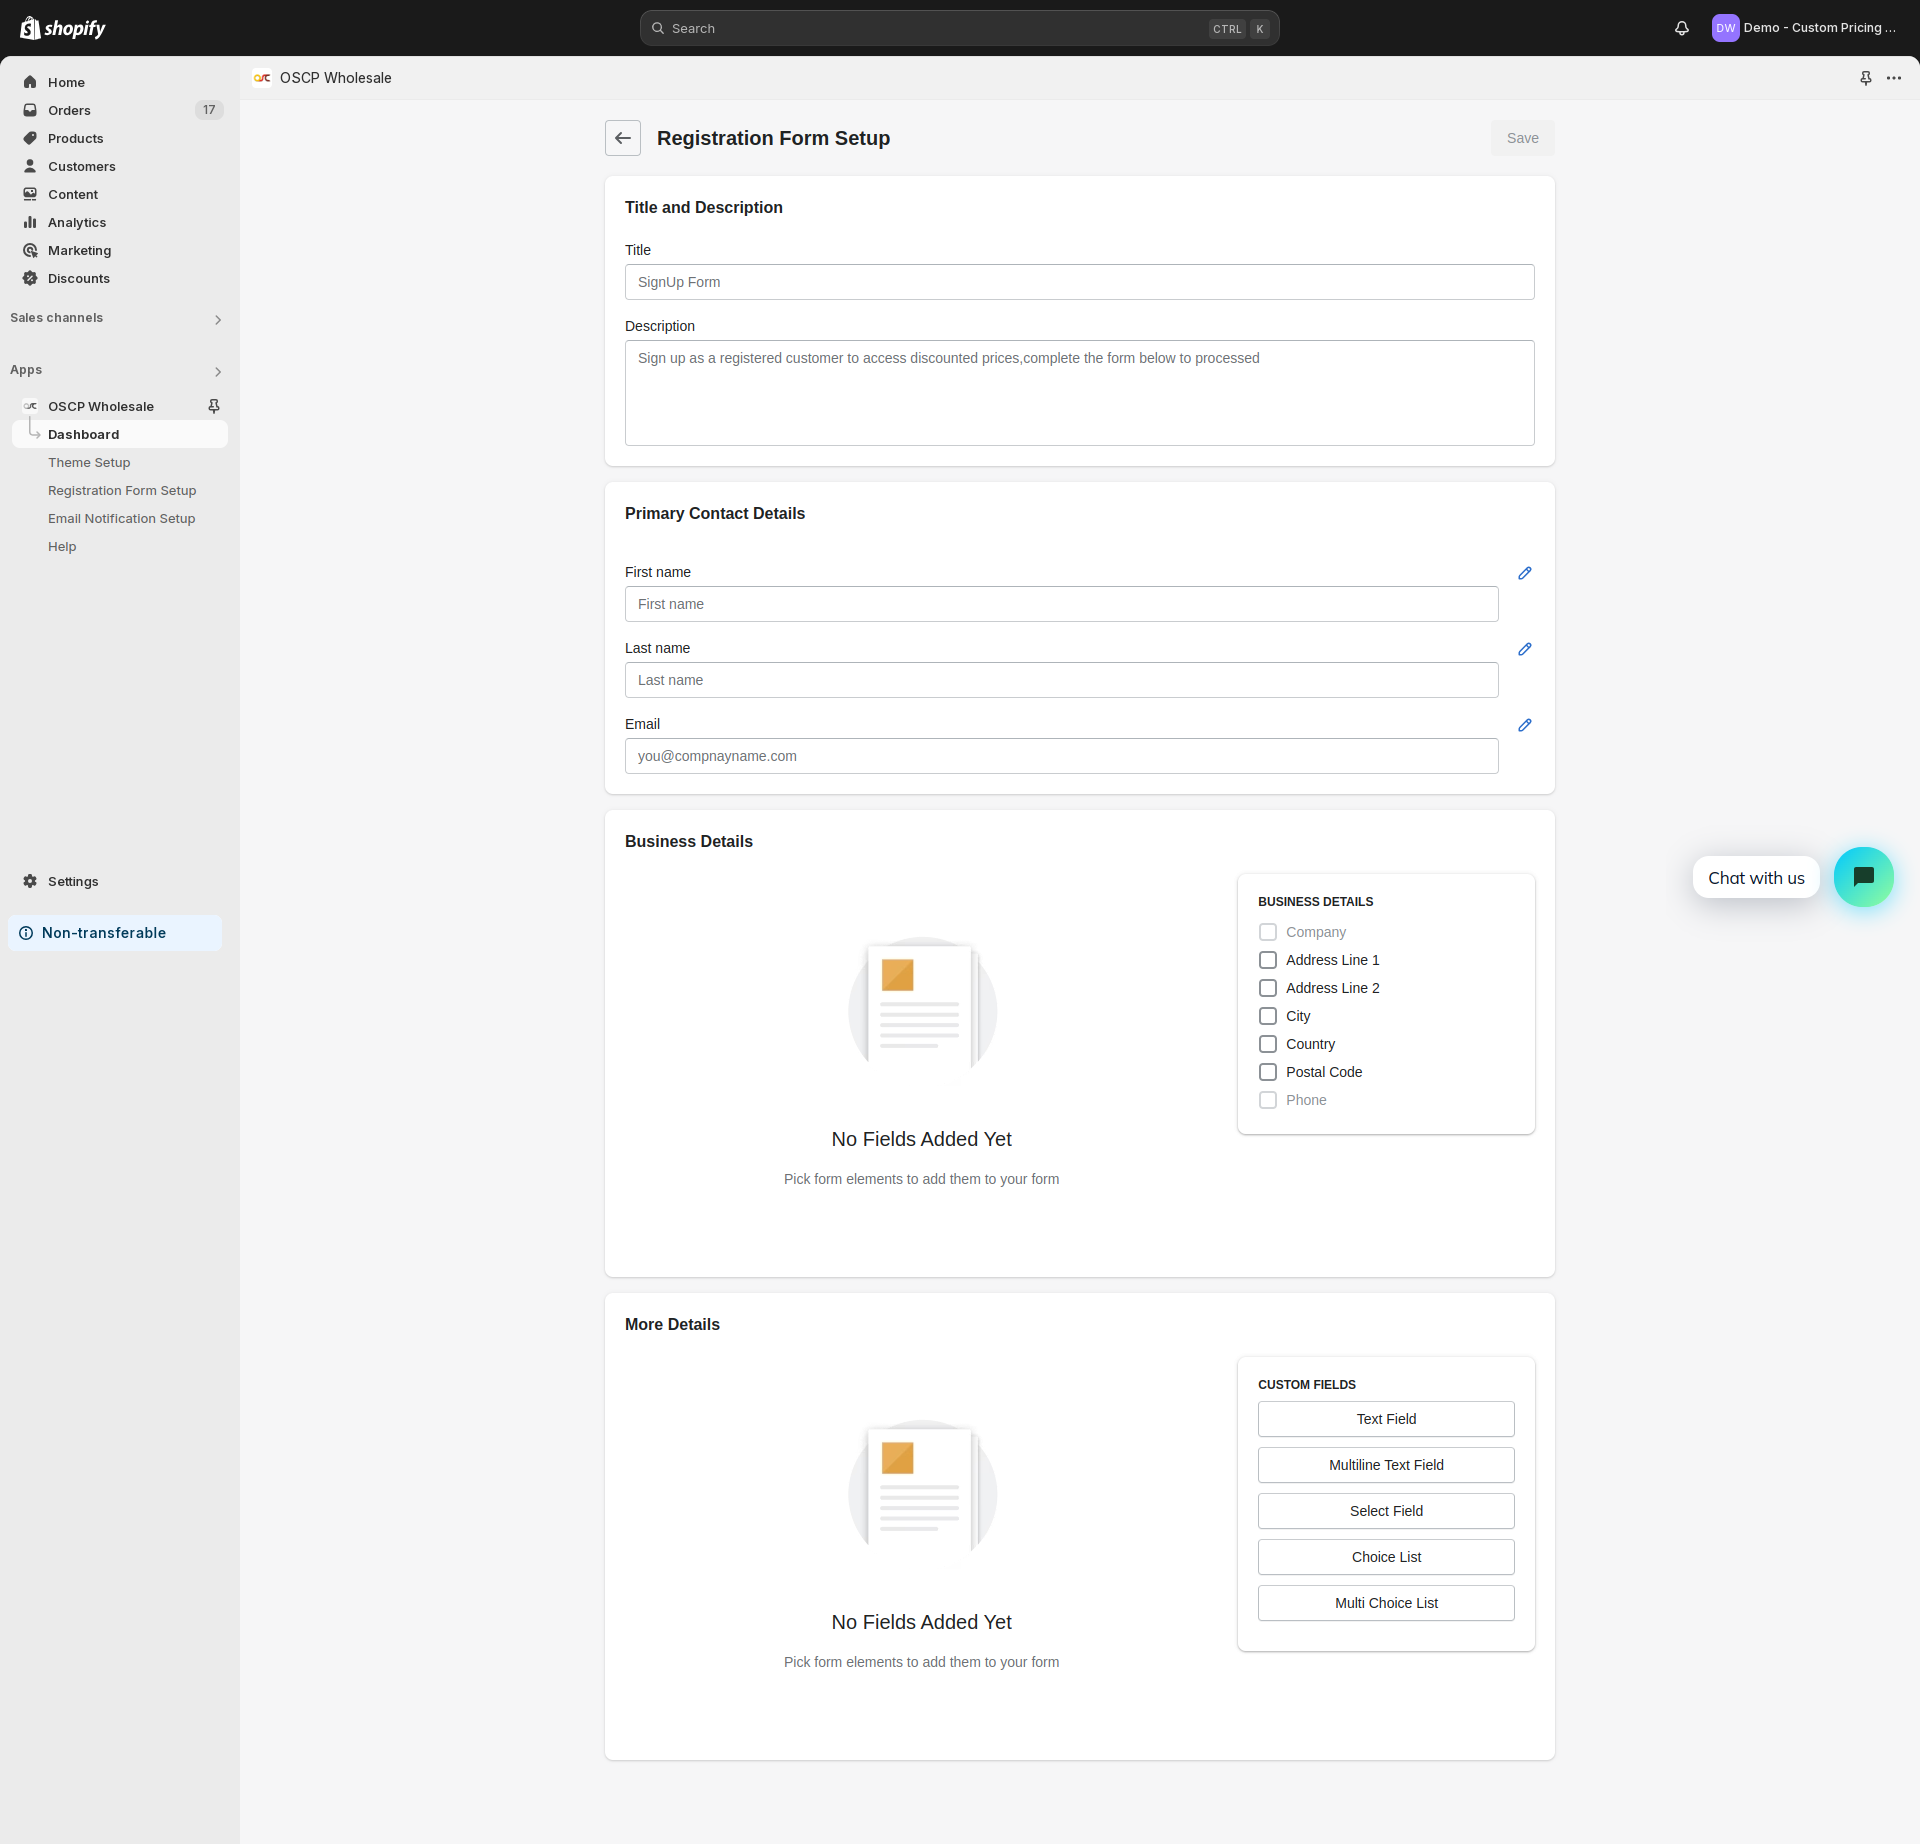Open the notifications bell in top bar
Image resolution: width=1920 pixels, height=1844 pixels.
tap(1681, 28)
